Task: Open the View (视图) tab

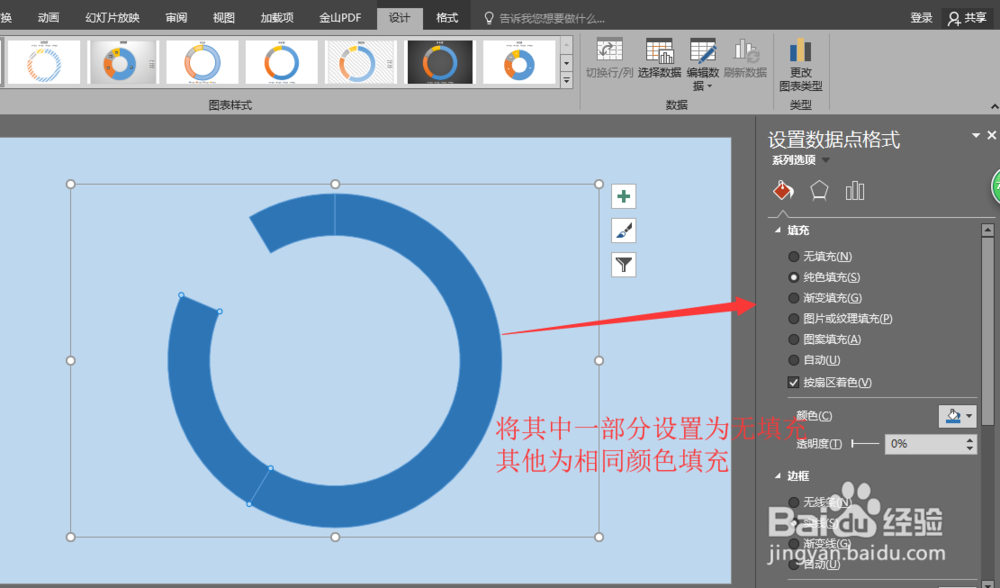Action: point(224,18)
